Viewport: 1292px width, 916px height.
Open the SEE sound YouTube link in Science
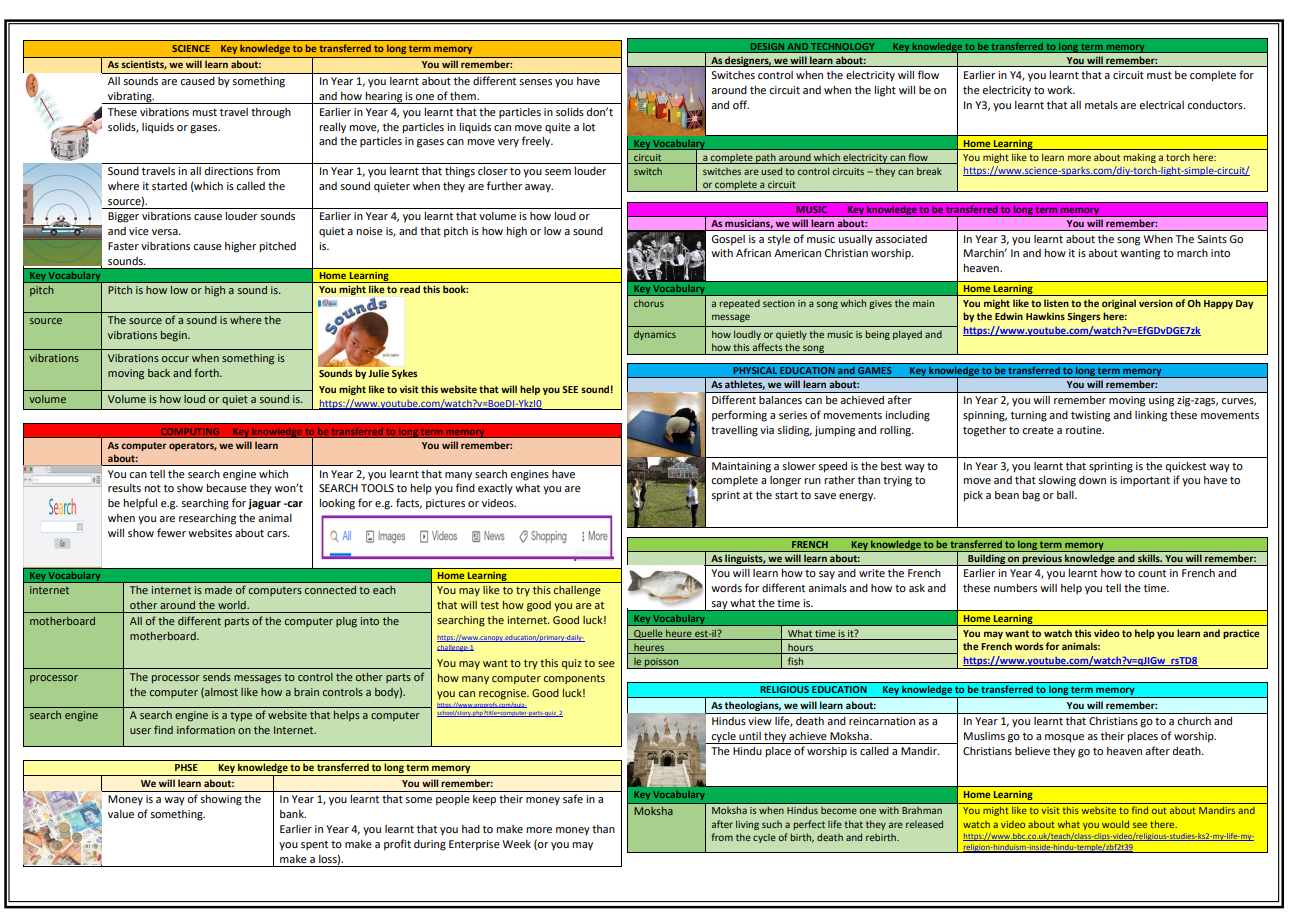pyautogui.click(x=430, y=404)
